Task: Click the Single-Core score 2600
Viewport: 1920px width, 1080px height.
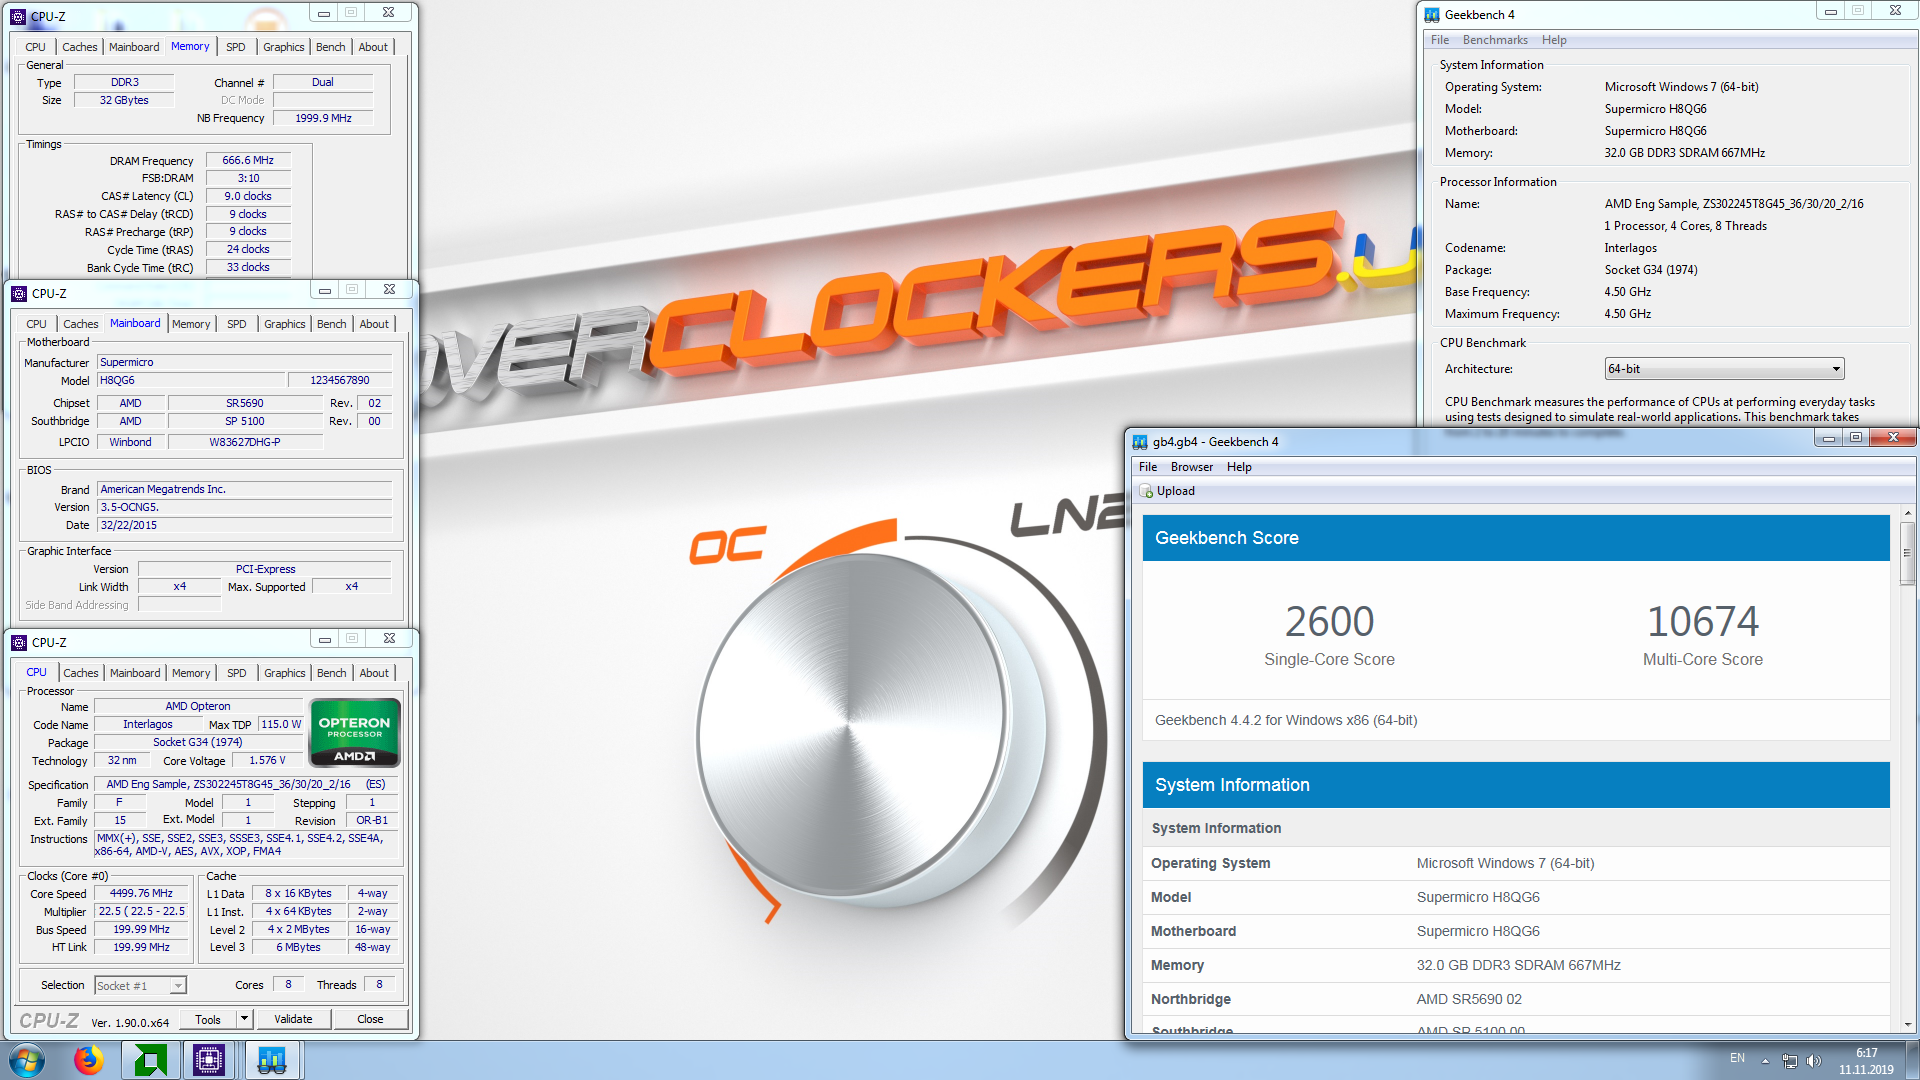Action: 1329,621
